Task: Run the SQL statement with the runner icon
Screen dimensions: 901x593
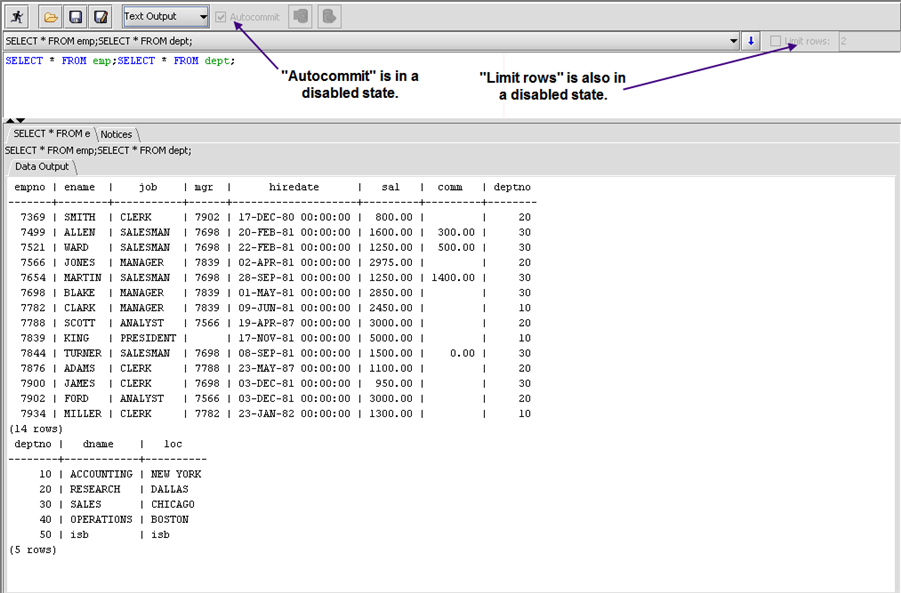Action: click(x=17, y=17)
